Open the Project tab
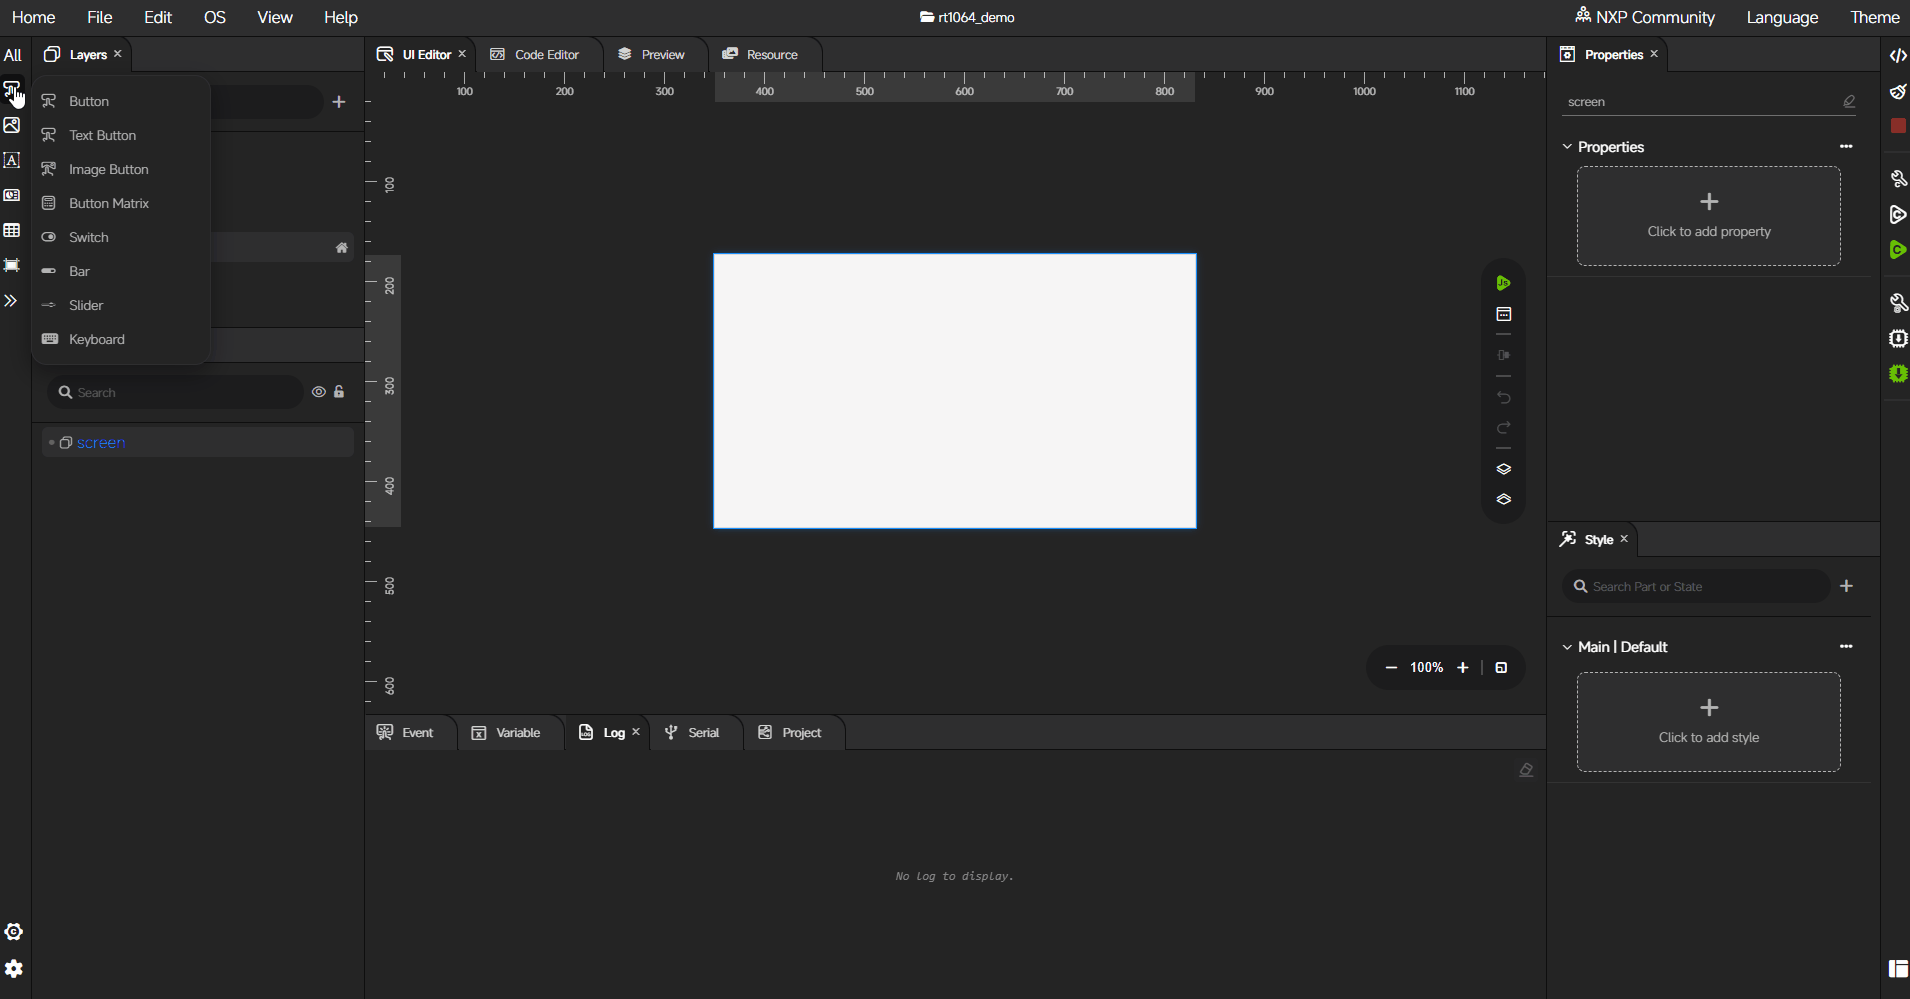The height and width of the screenshot is (999, 1910). (x=790, y=732)
